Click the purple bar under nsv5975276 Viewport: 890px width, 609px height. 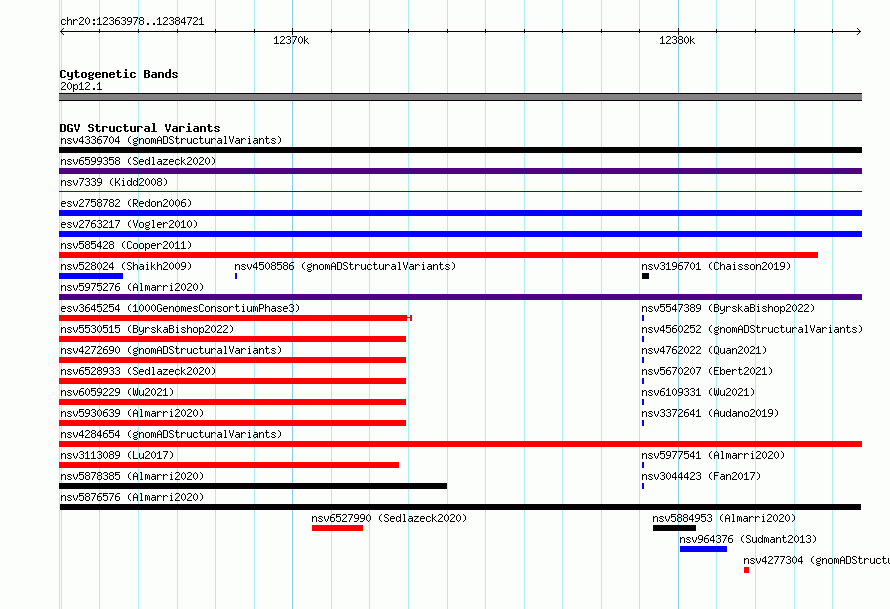460,297
